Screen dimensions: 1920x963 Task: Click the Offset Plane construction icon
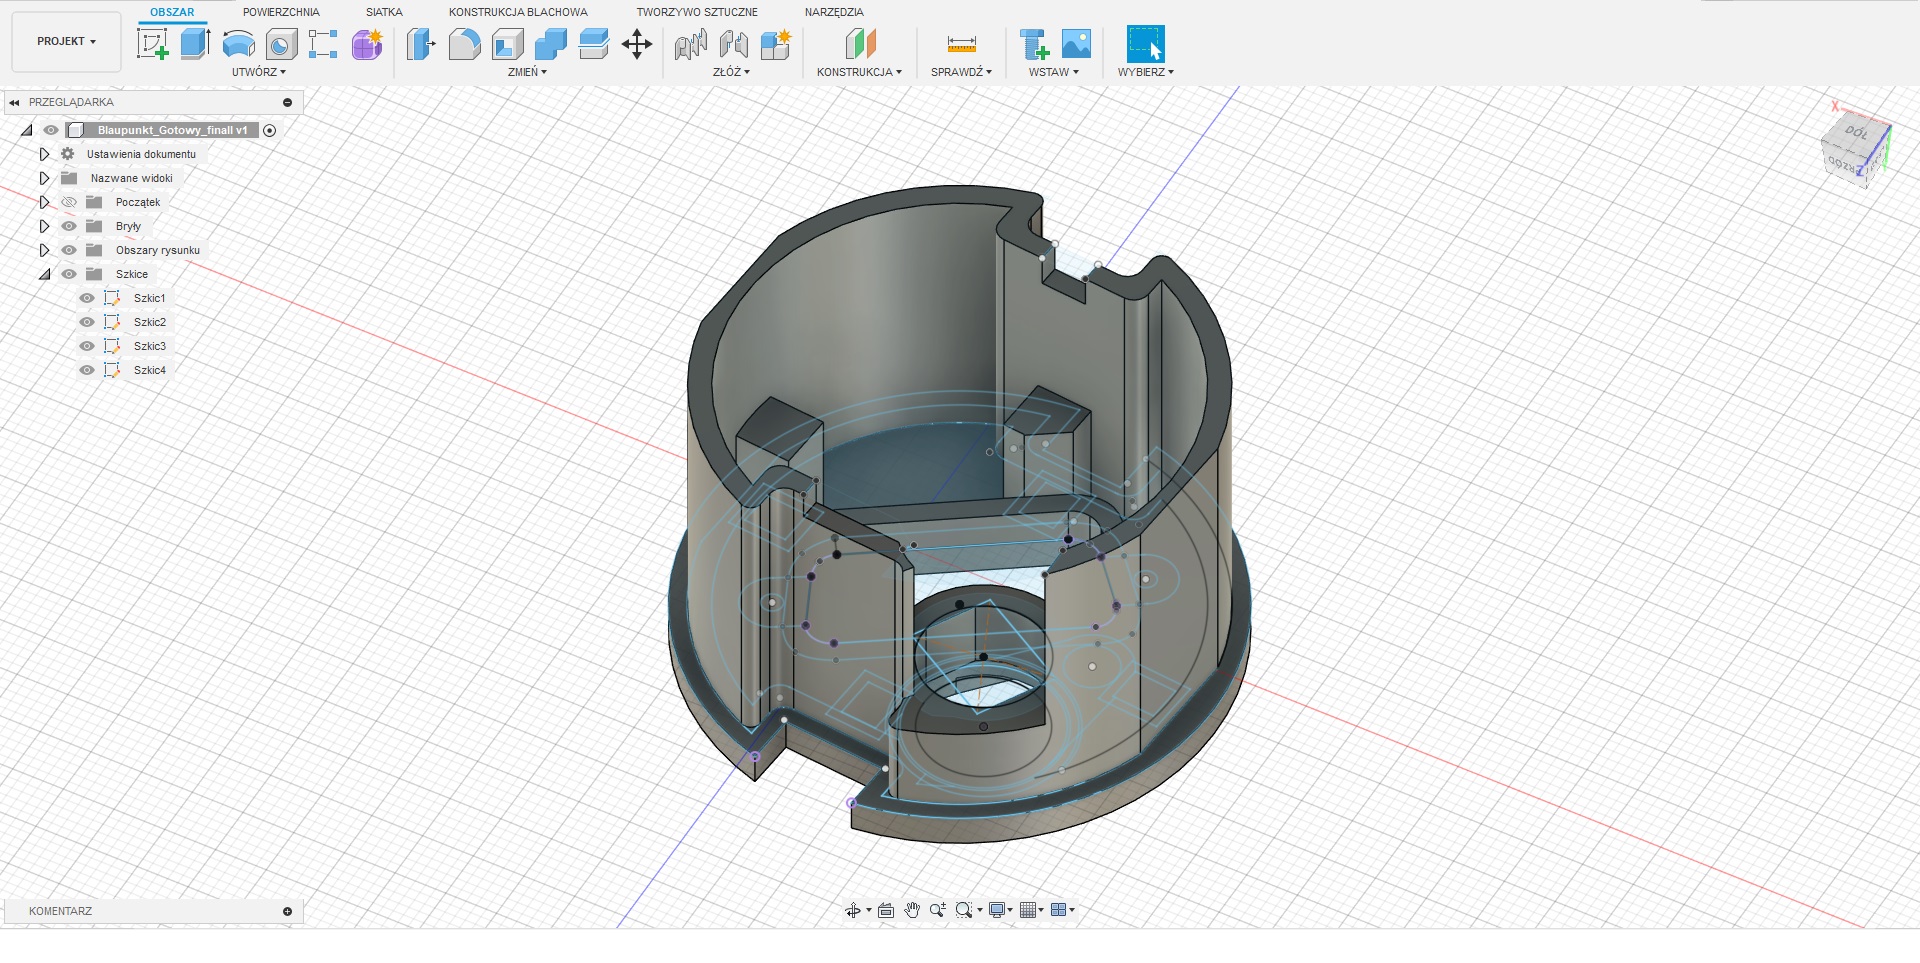tap(860, 44)
